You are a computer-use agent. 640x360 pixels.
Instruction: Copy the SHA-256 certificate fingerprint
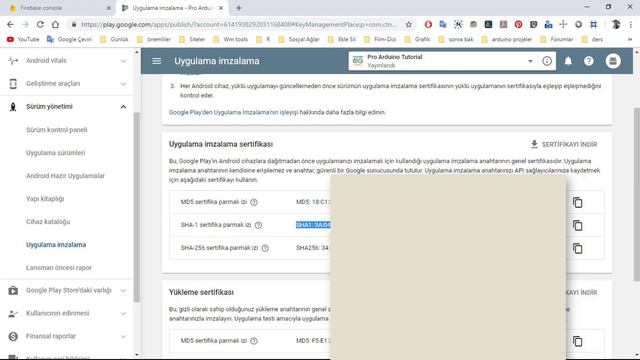(577, 248)
